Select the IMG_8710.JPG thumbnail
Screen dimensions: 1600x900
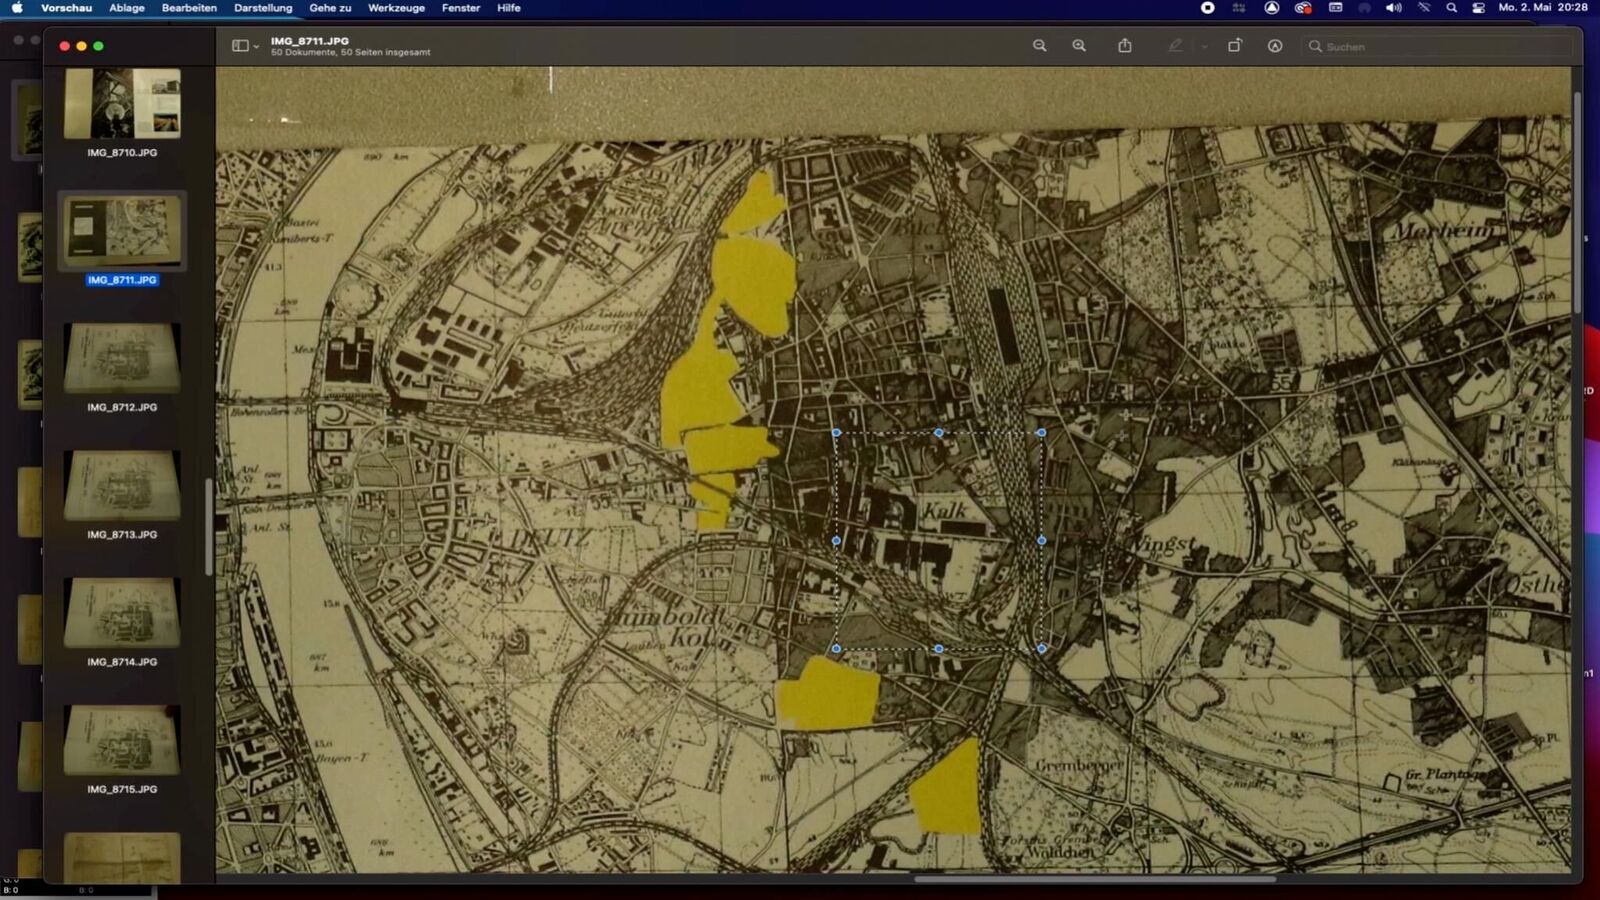point(122,103)
